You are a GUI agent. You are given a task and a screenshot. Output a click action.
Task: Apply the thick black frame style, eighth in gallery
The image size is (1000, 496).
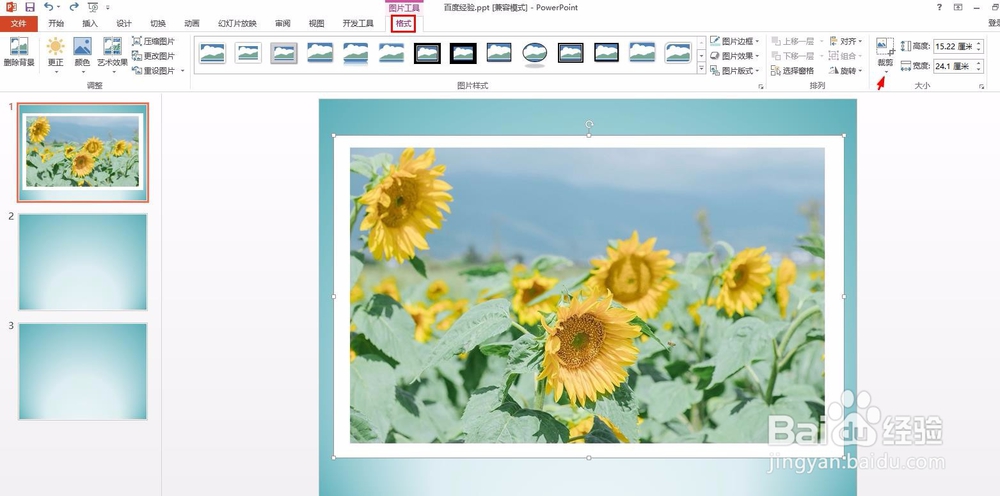(463, 53)
